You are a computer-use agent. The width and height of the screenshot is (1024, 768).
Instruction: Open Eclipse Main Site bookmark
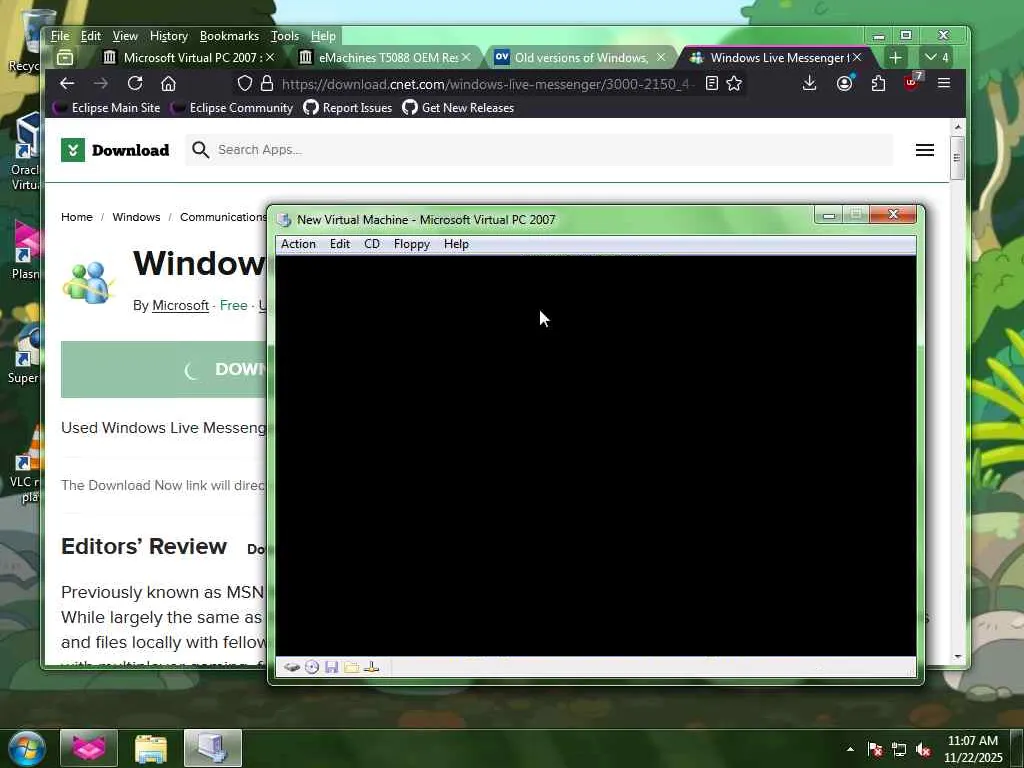click(107, 108)
